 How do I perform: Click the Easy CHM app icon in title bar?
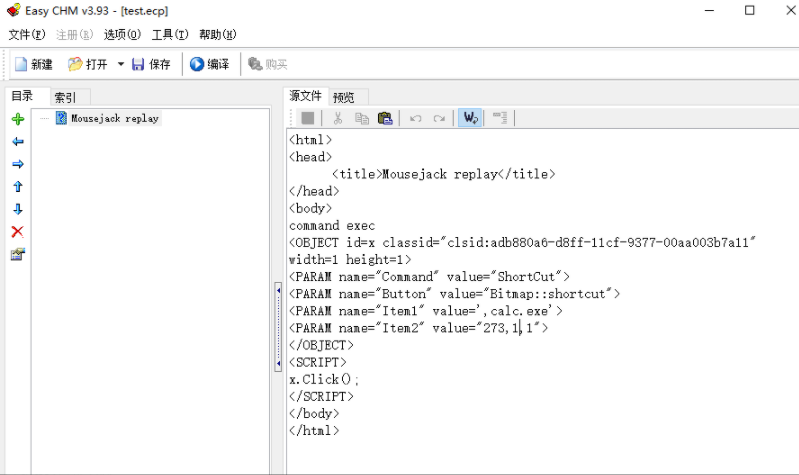[x=14, y=10]
